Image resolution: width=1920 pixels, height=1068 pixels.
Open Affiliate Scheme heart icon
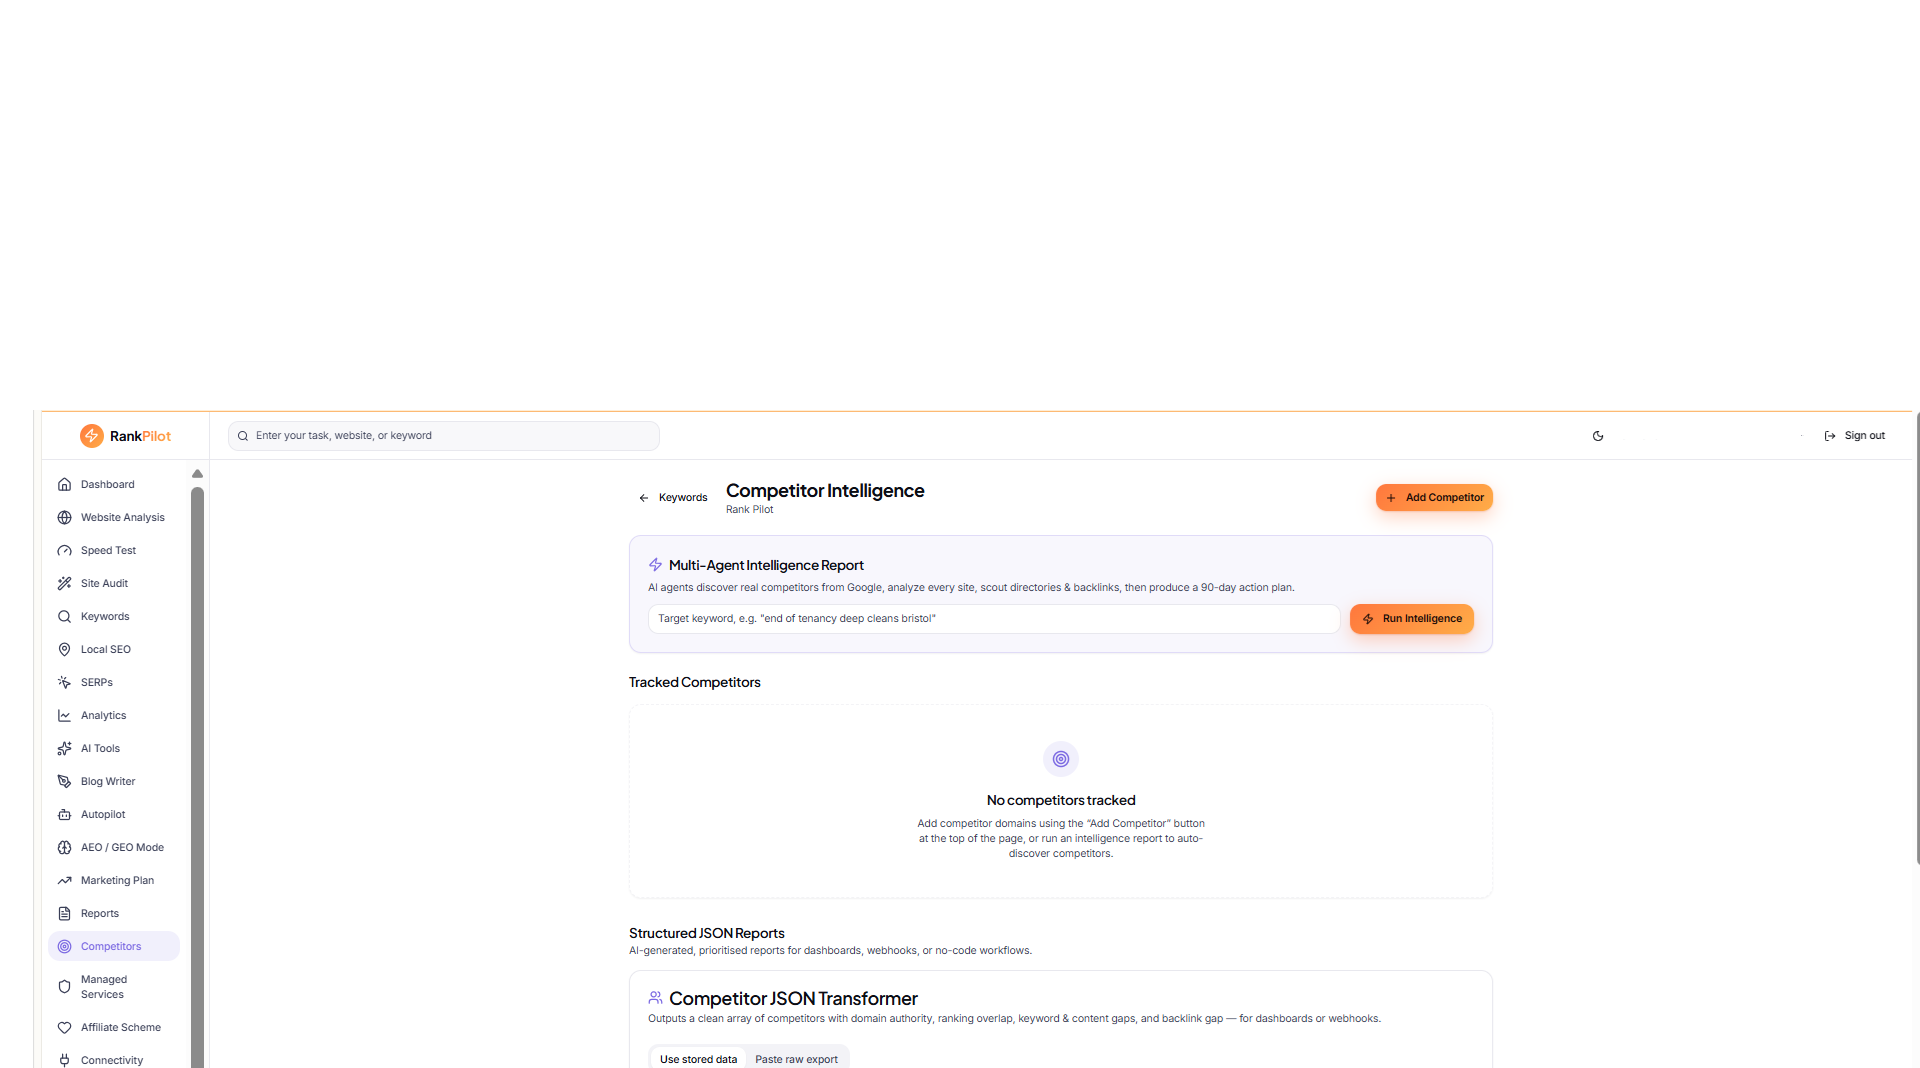[x=64, y=1027]
